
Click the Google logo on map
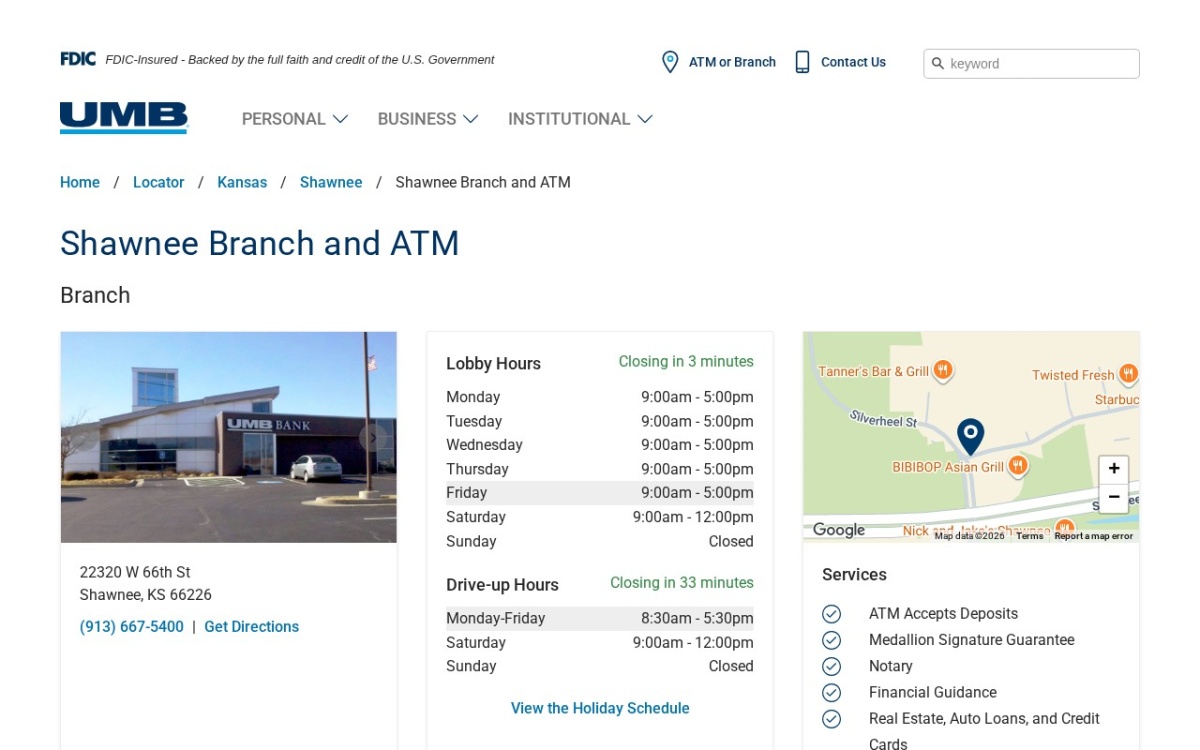coord(839,530)
